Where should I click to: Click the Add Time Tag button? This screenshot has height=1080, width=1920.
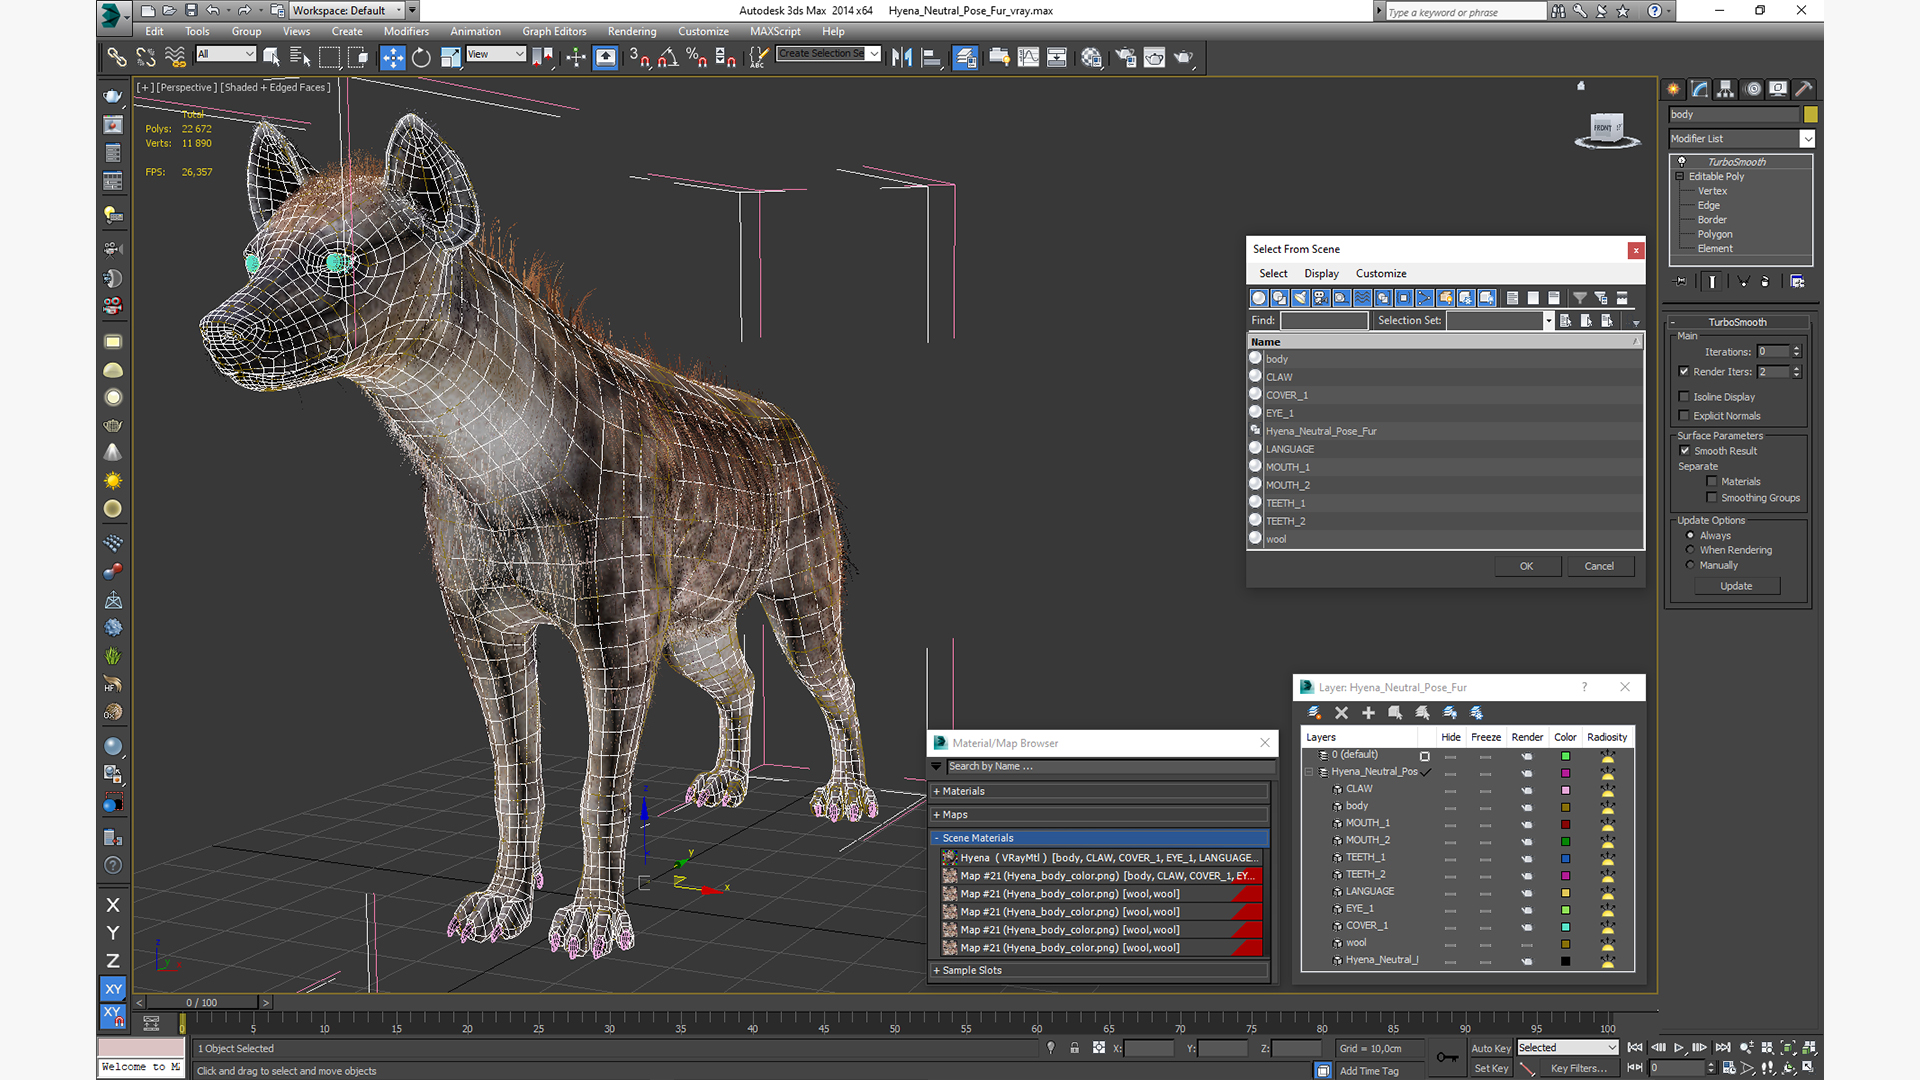tap(1368, 1070)
